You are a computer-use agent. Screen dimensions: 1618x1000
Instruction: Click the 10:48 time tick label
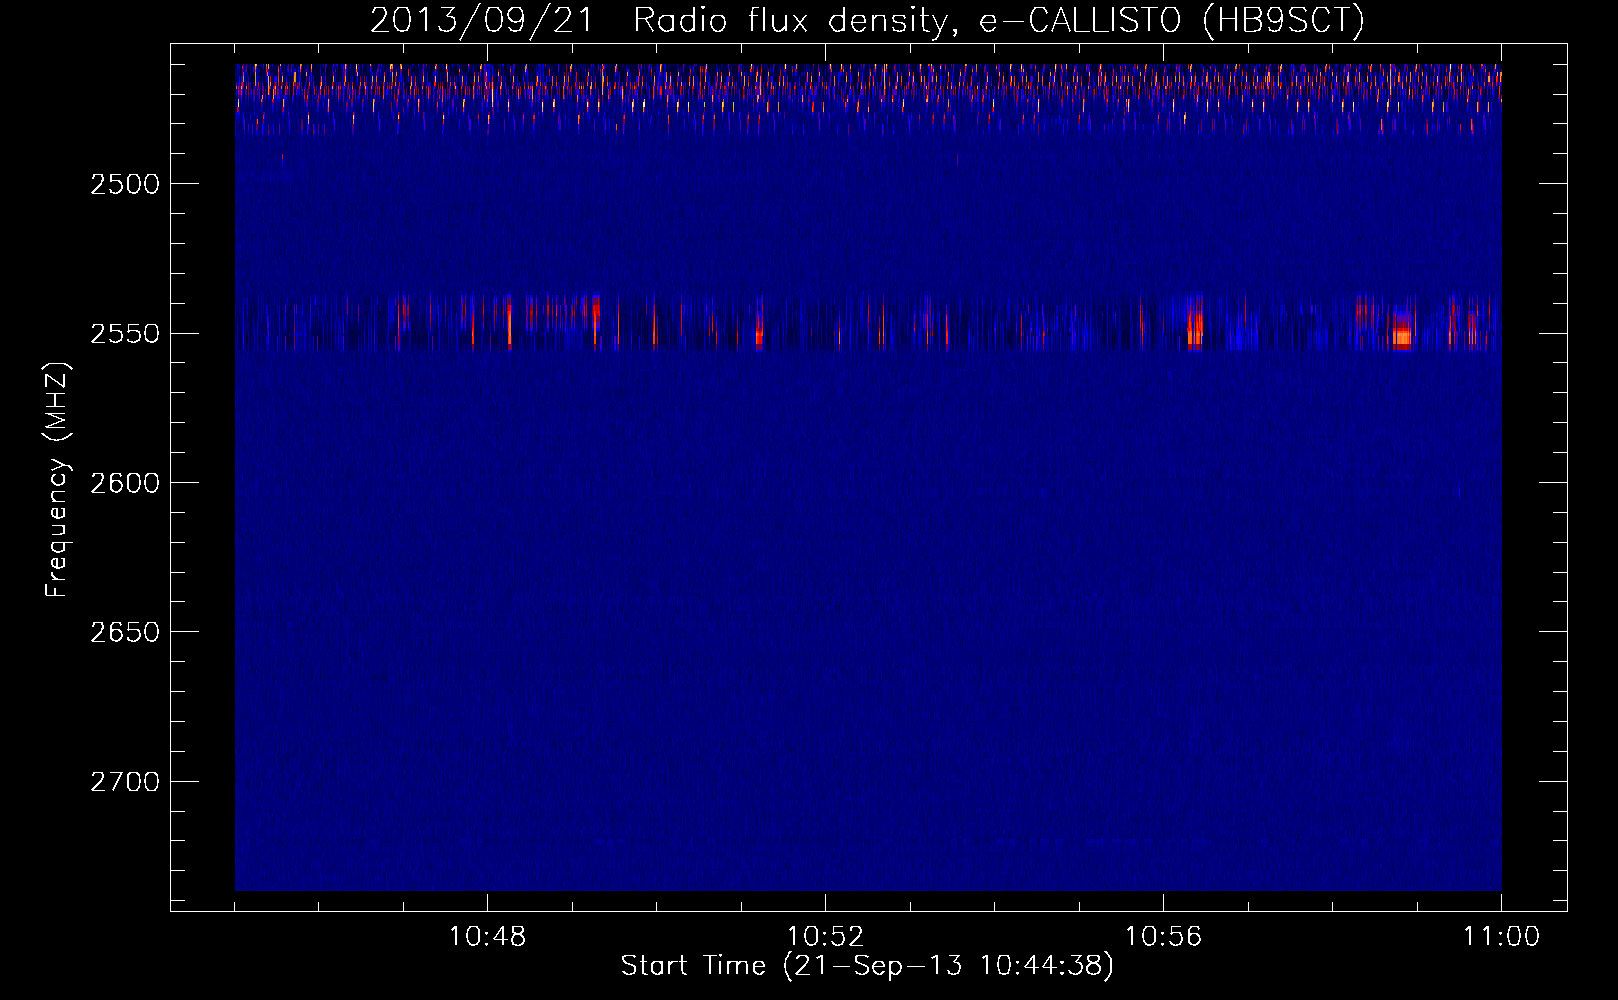coord(487,937)
